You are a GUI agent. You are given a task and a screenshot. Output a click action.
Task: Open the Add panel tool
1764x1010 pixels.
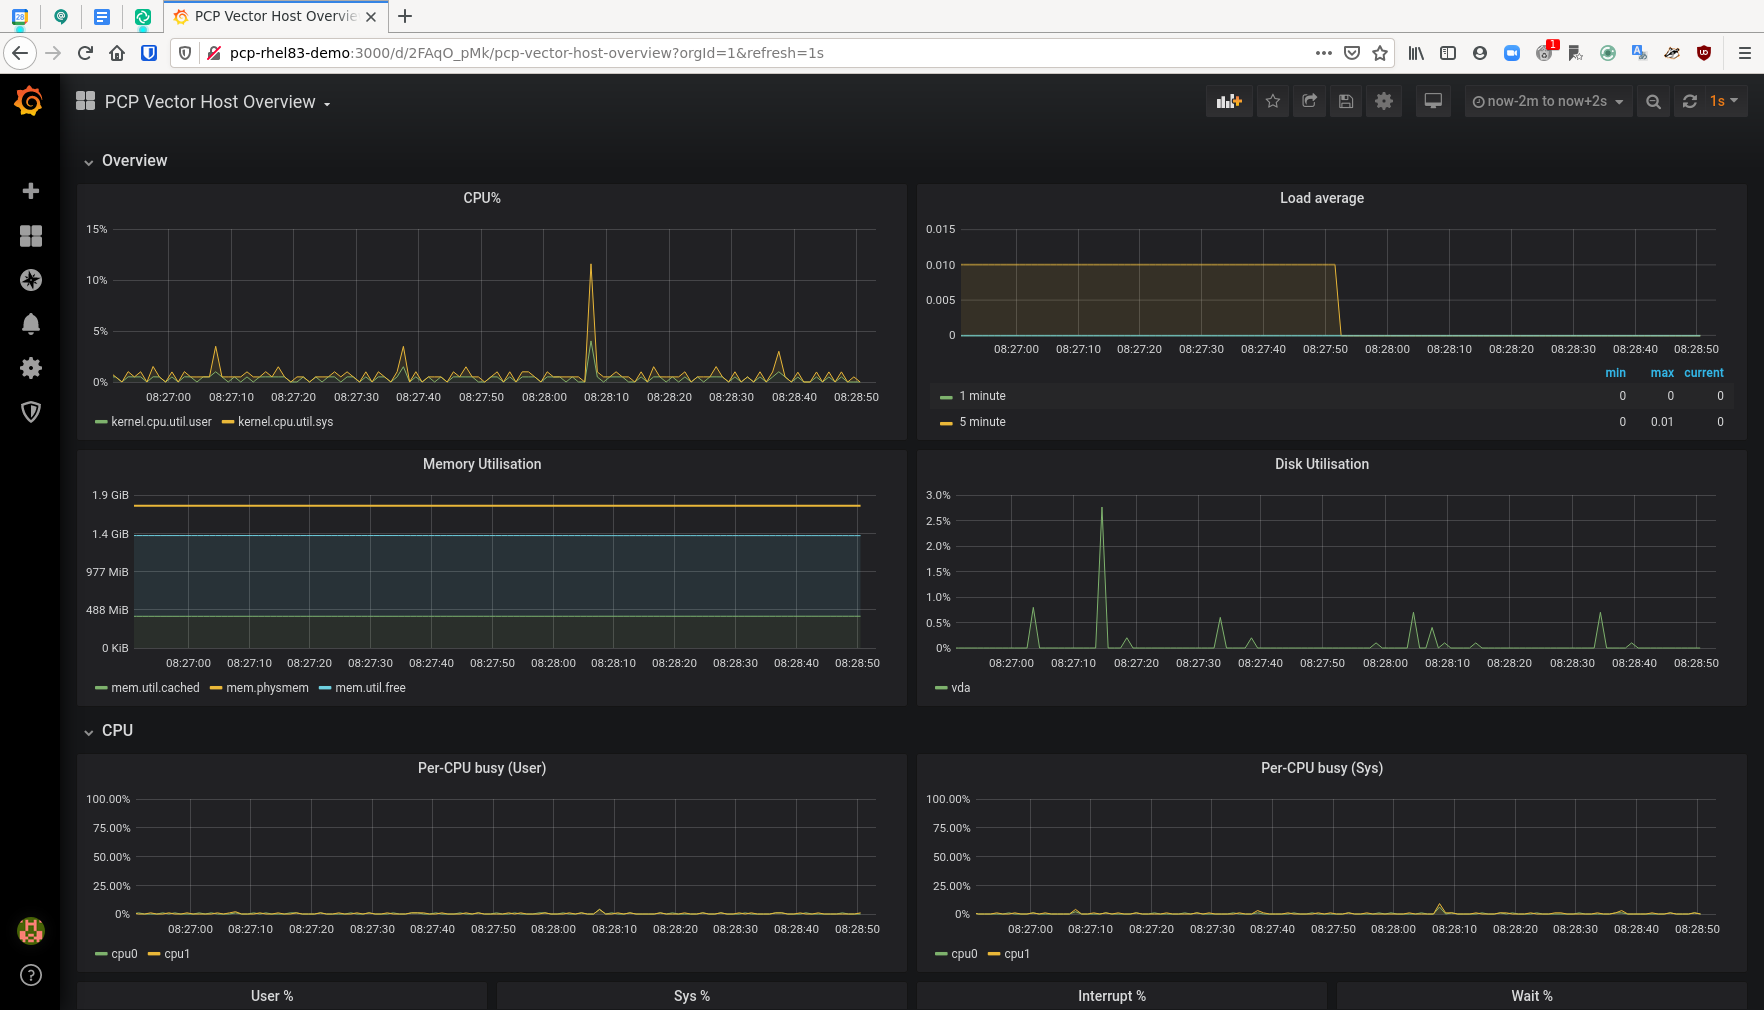tap(1229, 101)
